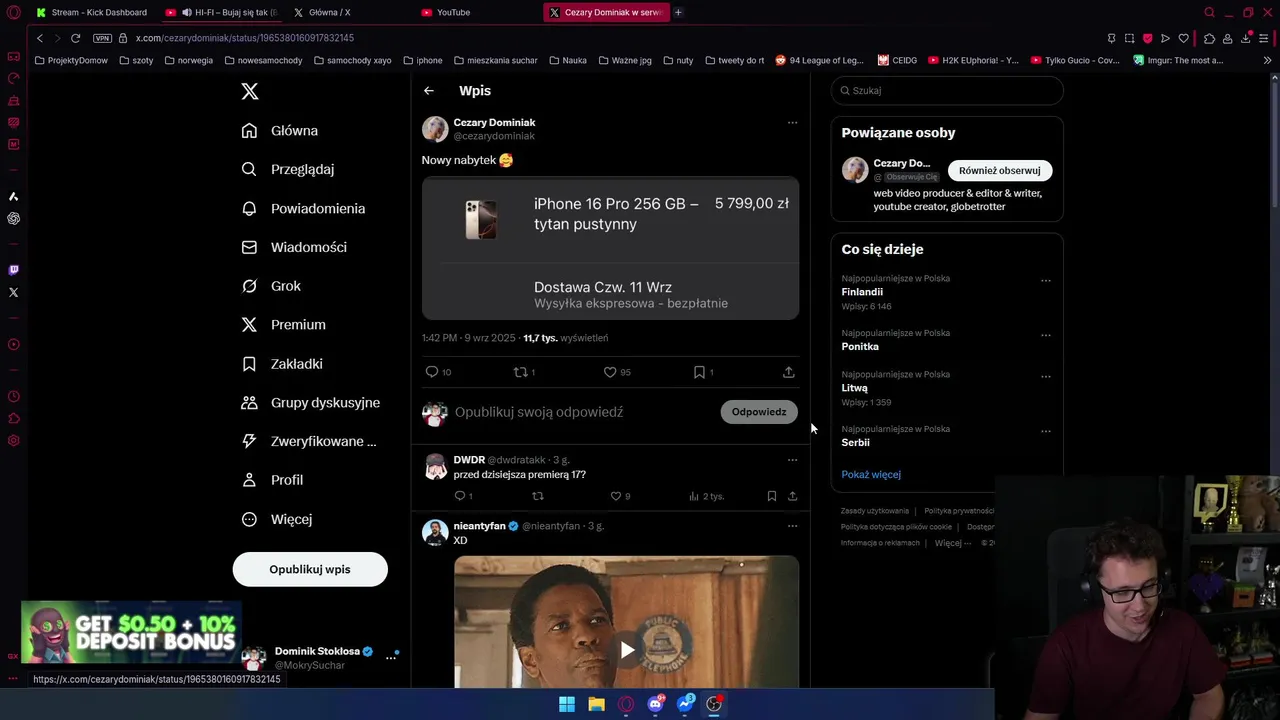Bookmark DWDR's comment
The image size is (1280, 720).
coord(771,496)
